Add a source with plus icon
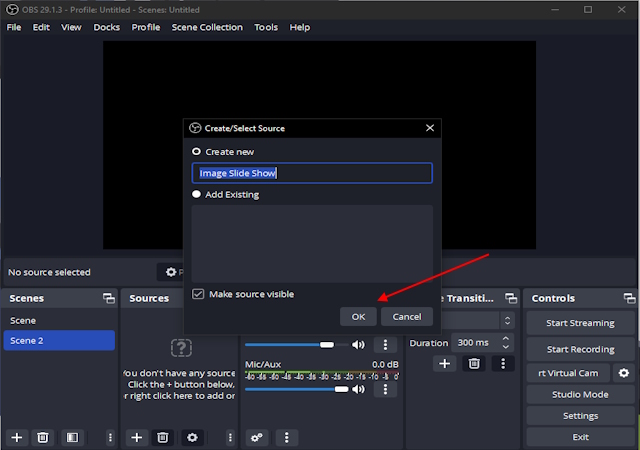 coord(137,437)
